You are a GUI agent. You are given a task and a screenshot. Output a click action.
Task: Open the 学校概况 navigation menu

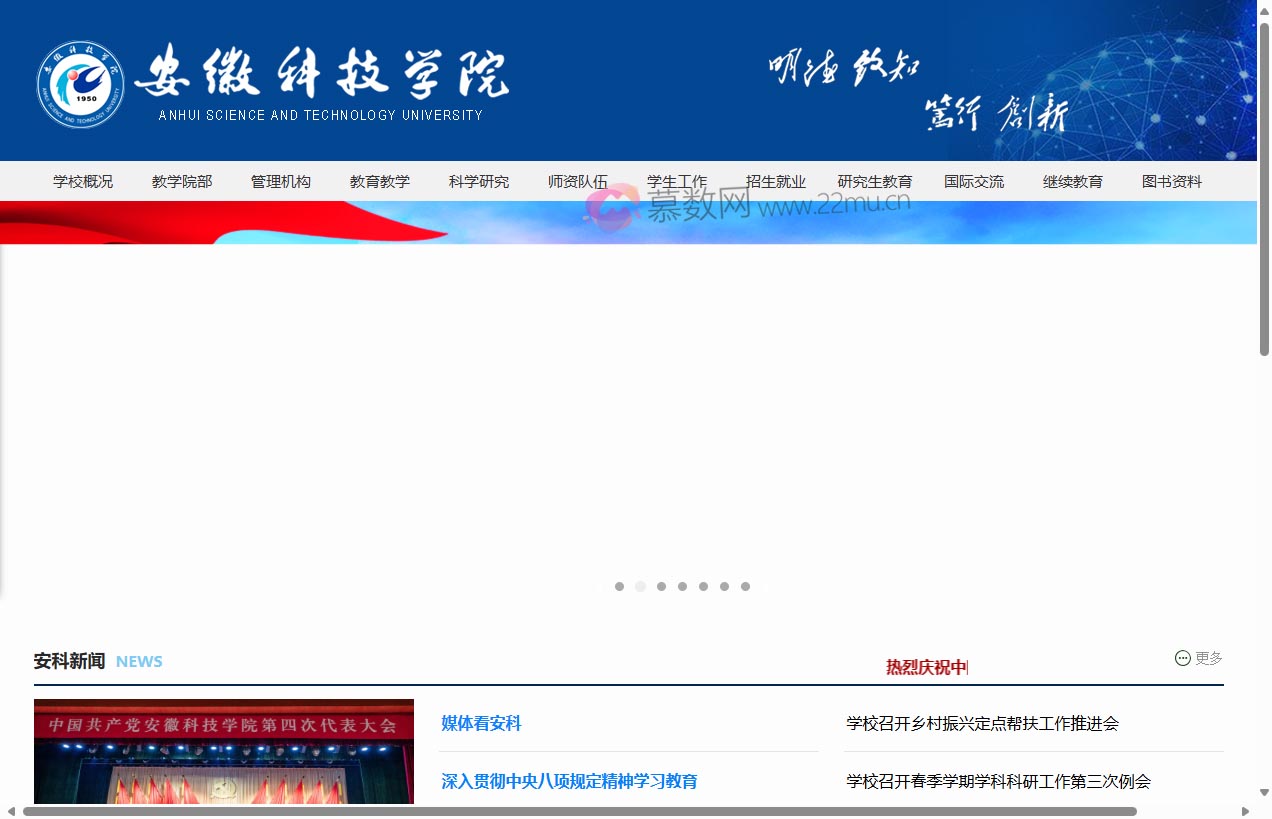click(x=83, y=181)
